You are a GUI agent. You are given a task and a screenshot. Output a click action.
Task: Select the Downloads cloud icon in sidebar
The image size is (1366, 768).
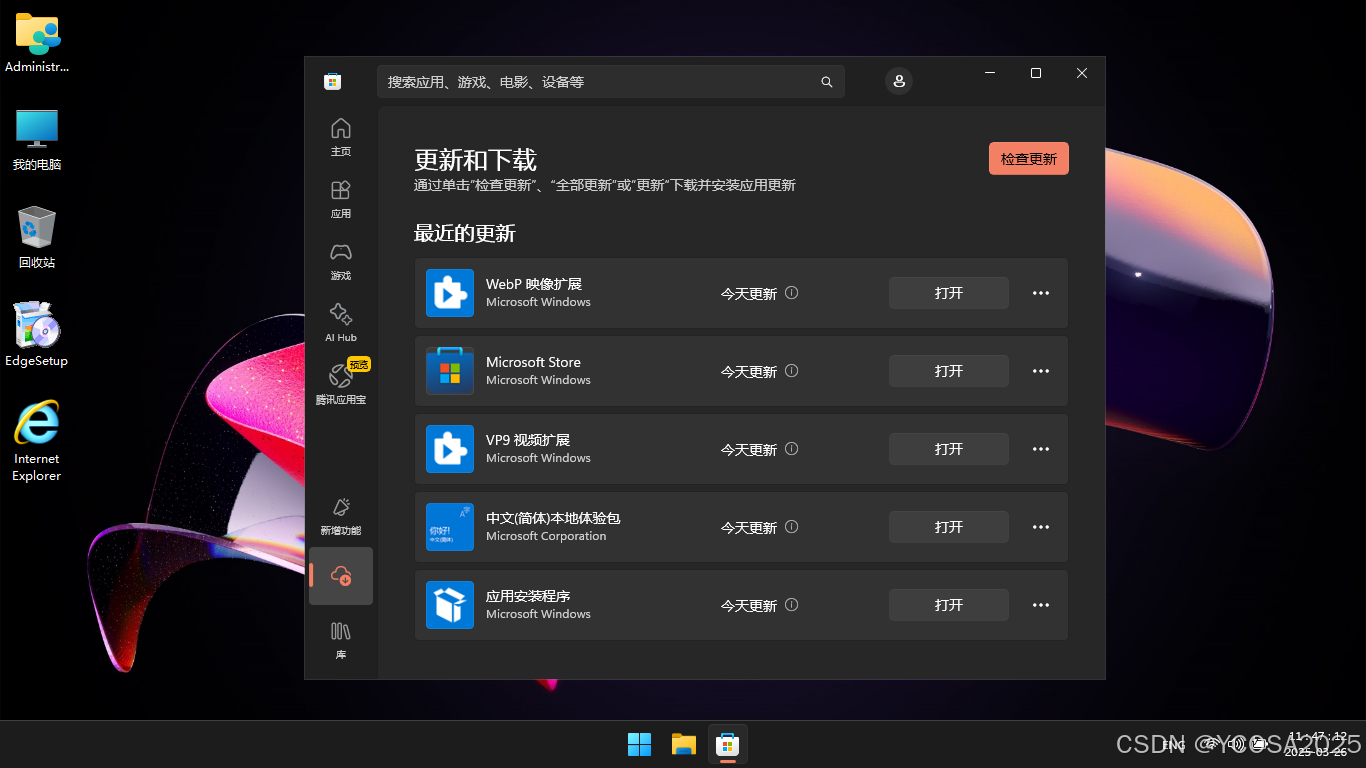click(x=341, y=576)
